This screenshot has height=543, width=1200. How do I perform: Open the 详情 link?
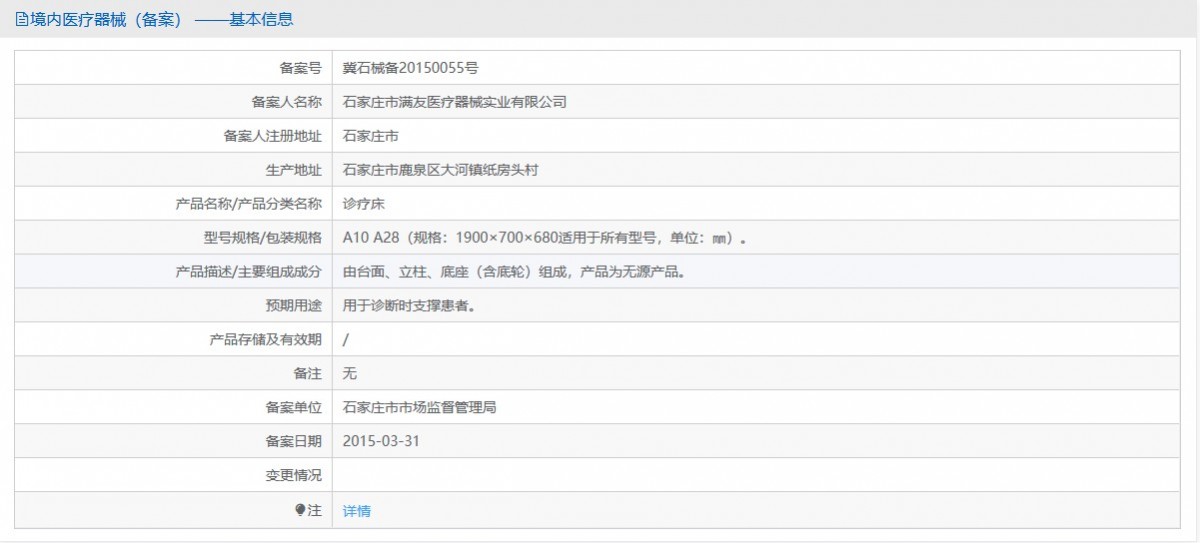(x=357, y=511)
